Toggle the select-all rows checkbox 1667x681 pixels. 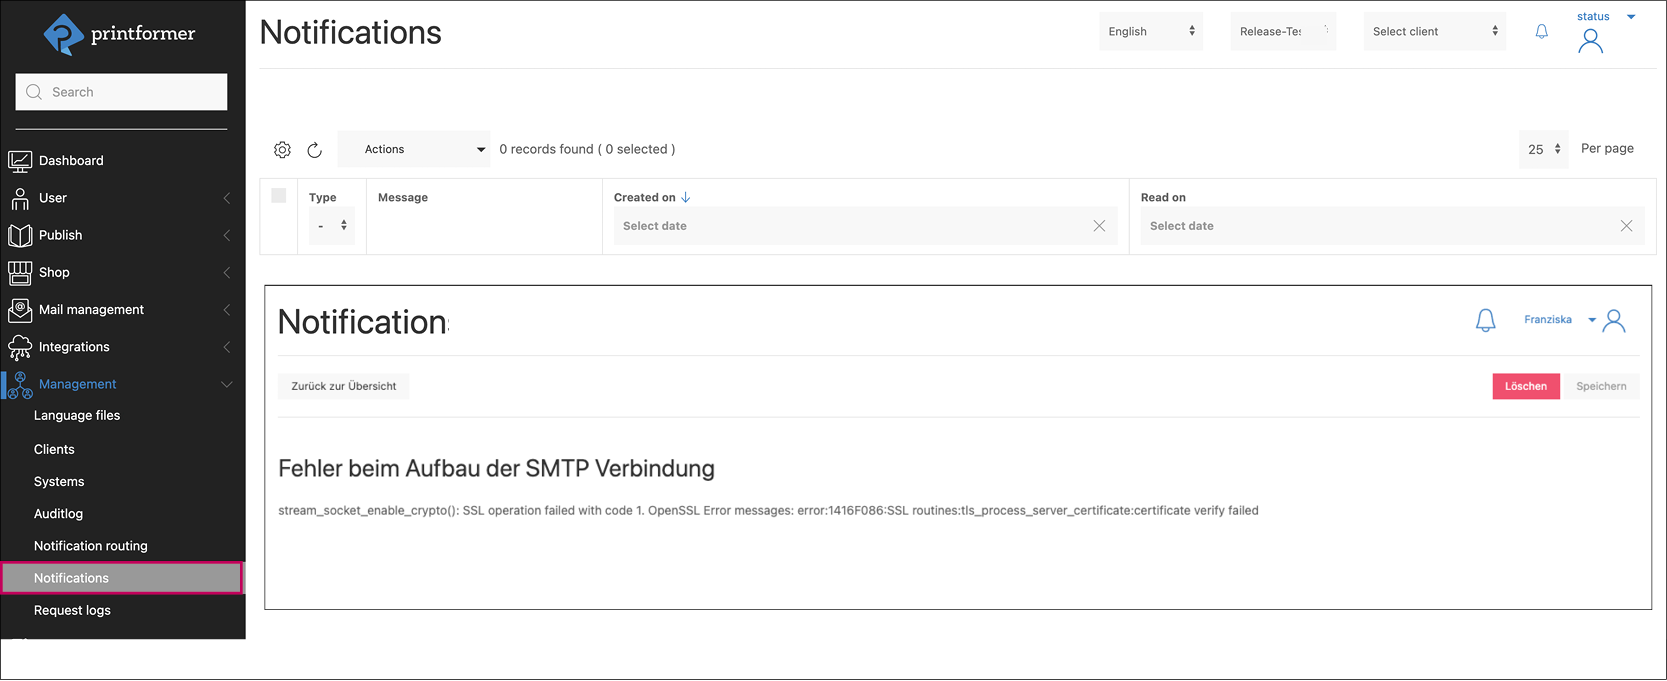[x=279, y=196]
